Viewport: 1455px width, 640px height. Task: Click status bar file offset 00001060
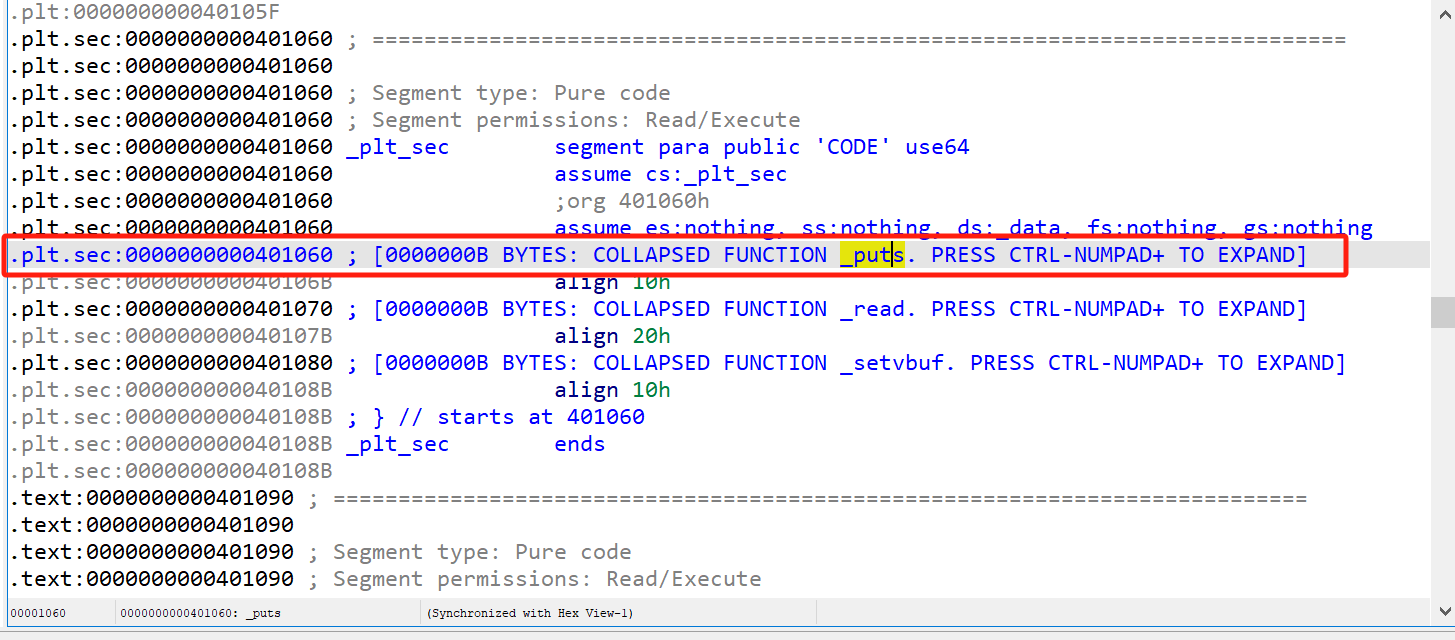point(38,613)
